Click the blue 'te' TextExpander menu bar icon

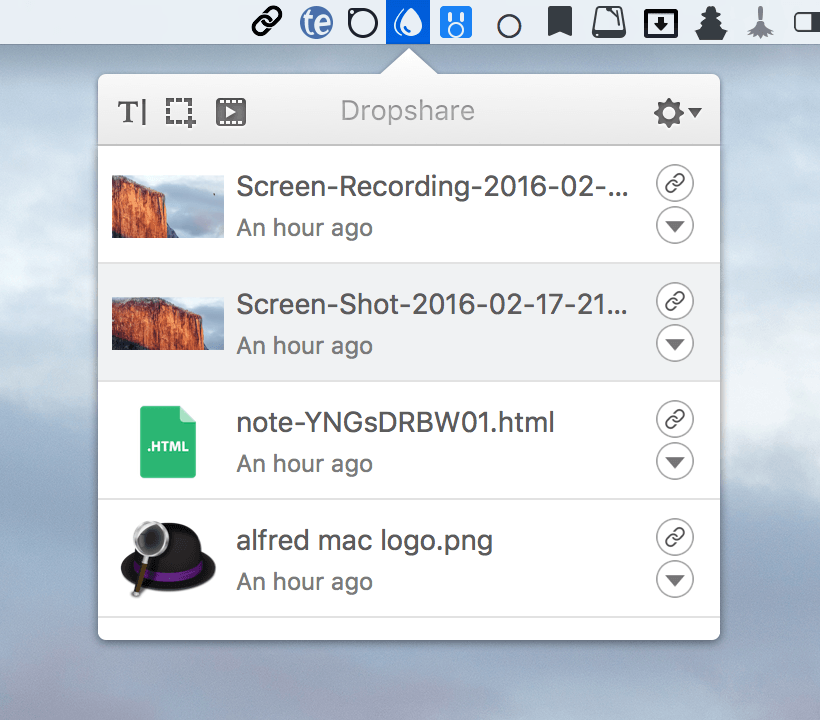click(316, 22)
